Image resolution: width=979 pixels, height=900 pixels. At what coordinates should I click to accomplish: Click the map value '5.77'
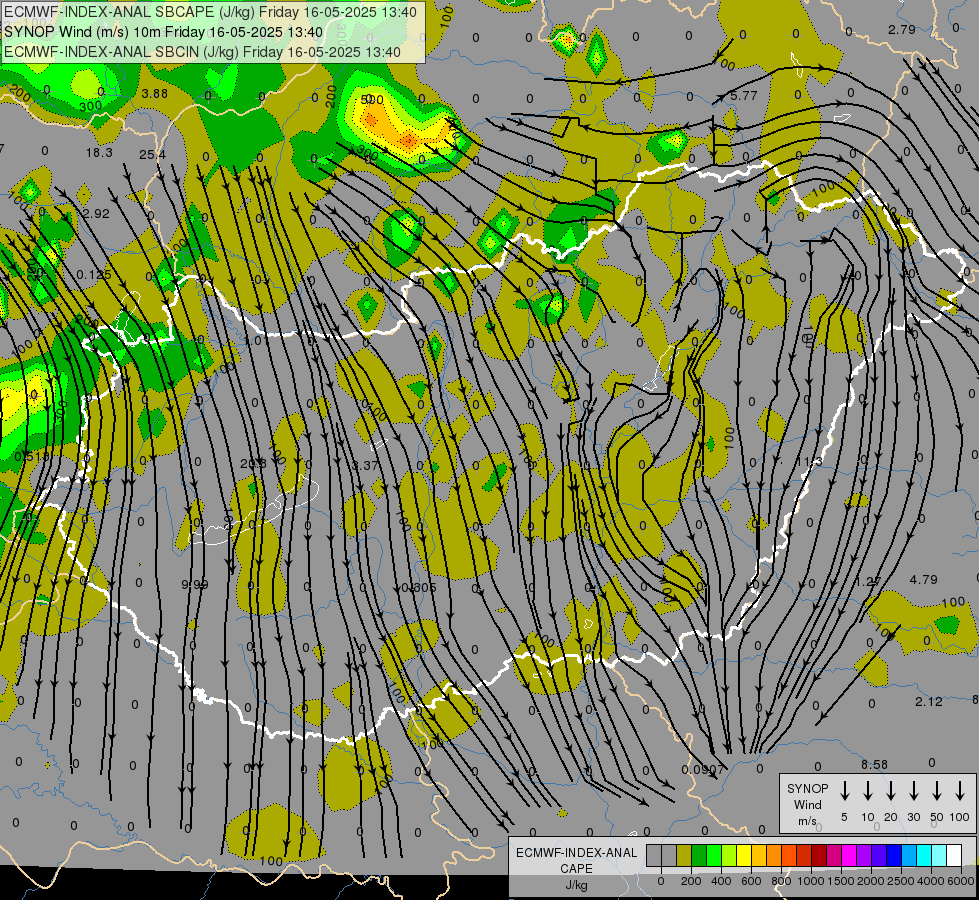(744, 96)
